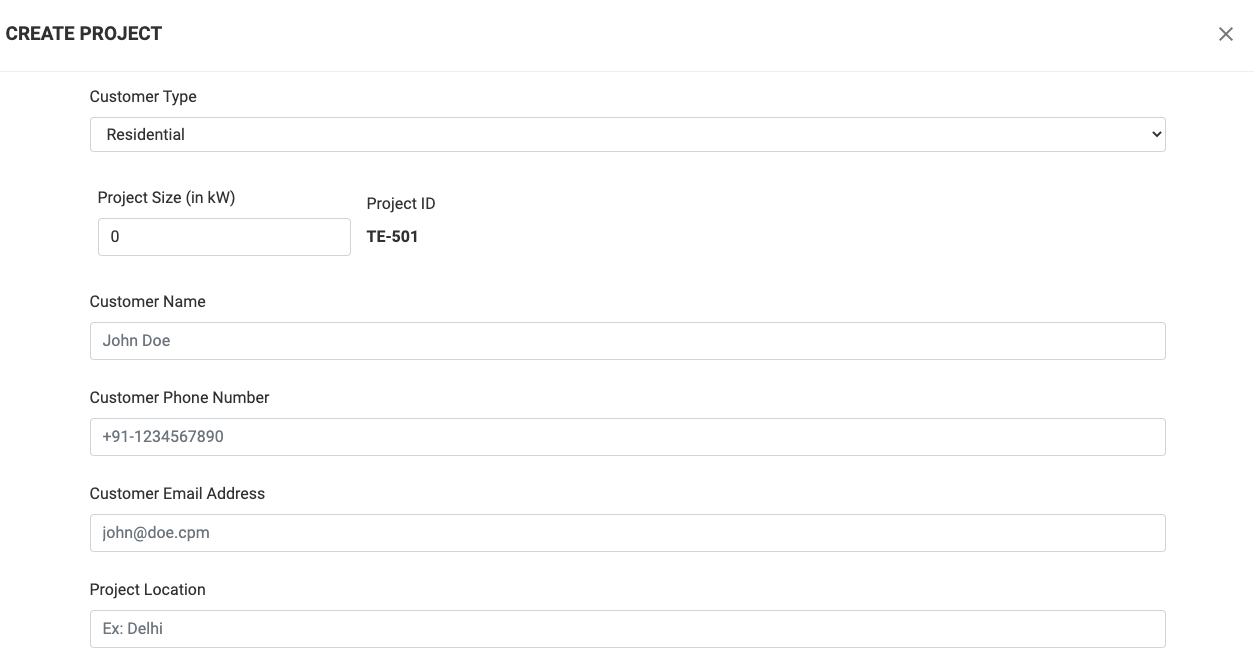Click the 'Customer Type' label

[x=143, y=97]
